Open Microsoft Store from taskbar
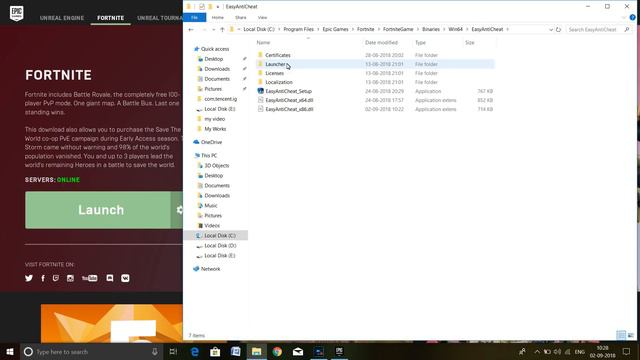 tap(215, 351)
